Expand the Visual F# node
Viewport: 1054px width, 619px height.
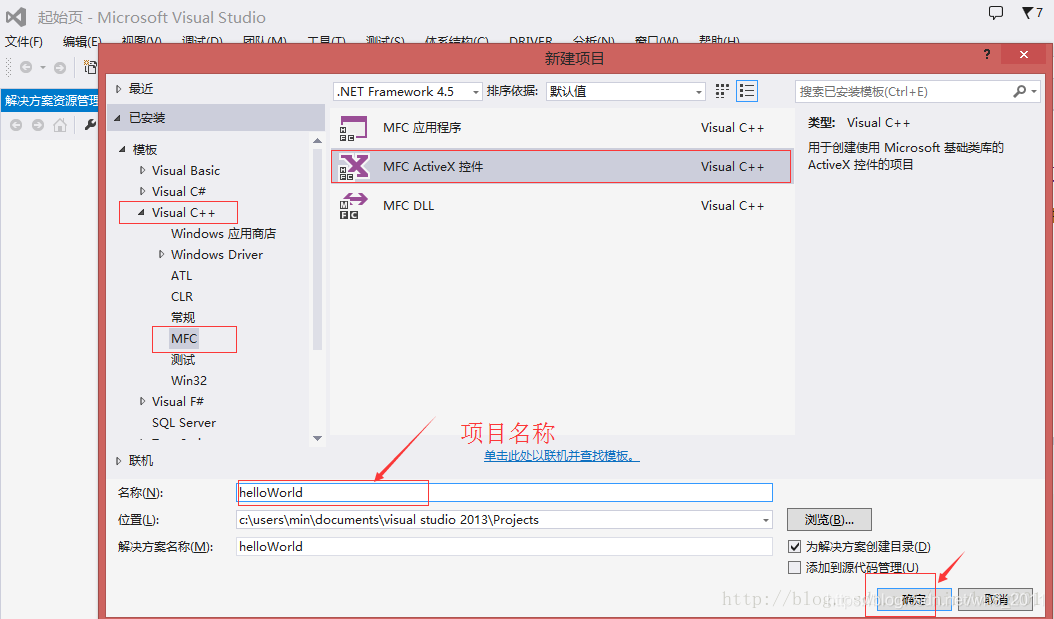pyautogui.click(x=142, y=401)
